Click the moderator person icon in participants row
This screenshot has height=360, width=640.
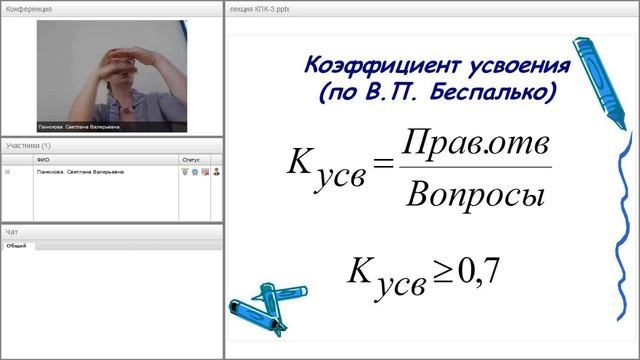(216, 172)
